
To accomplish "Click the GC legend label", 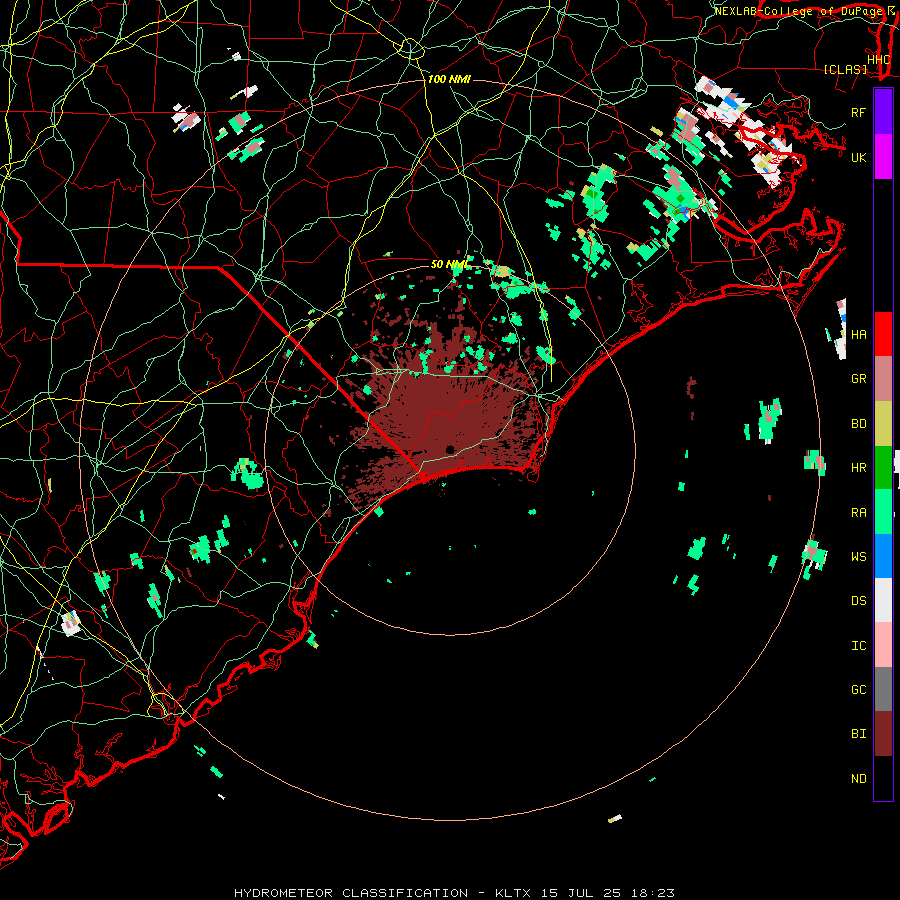I will [858, 689].
